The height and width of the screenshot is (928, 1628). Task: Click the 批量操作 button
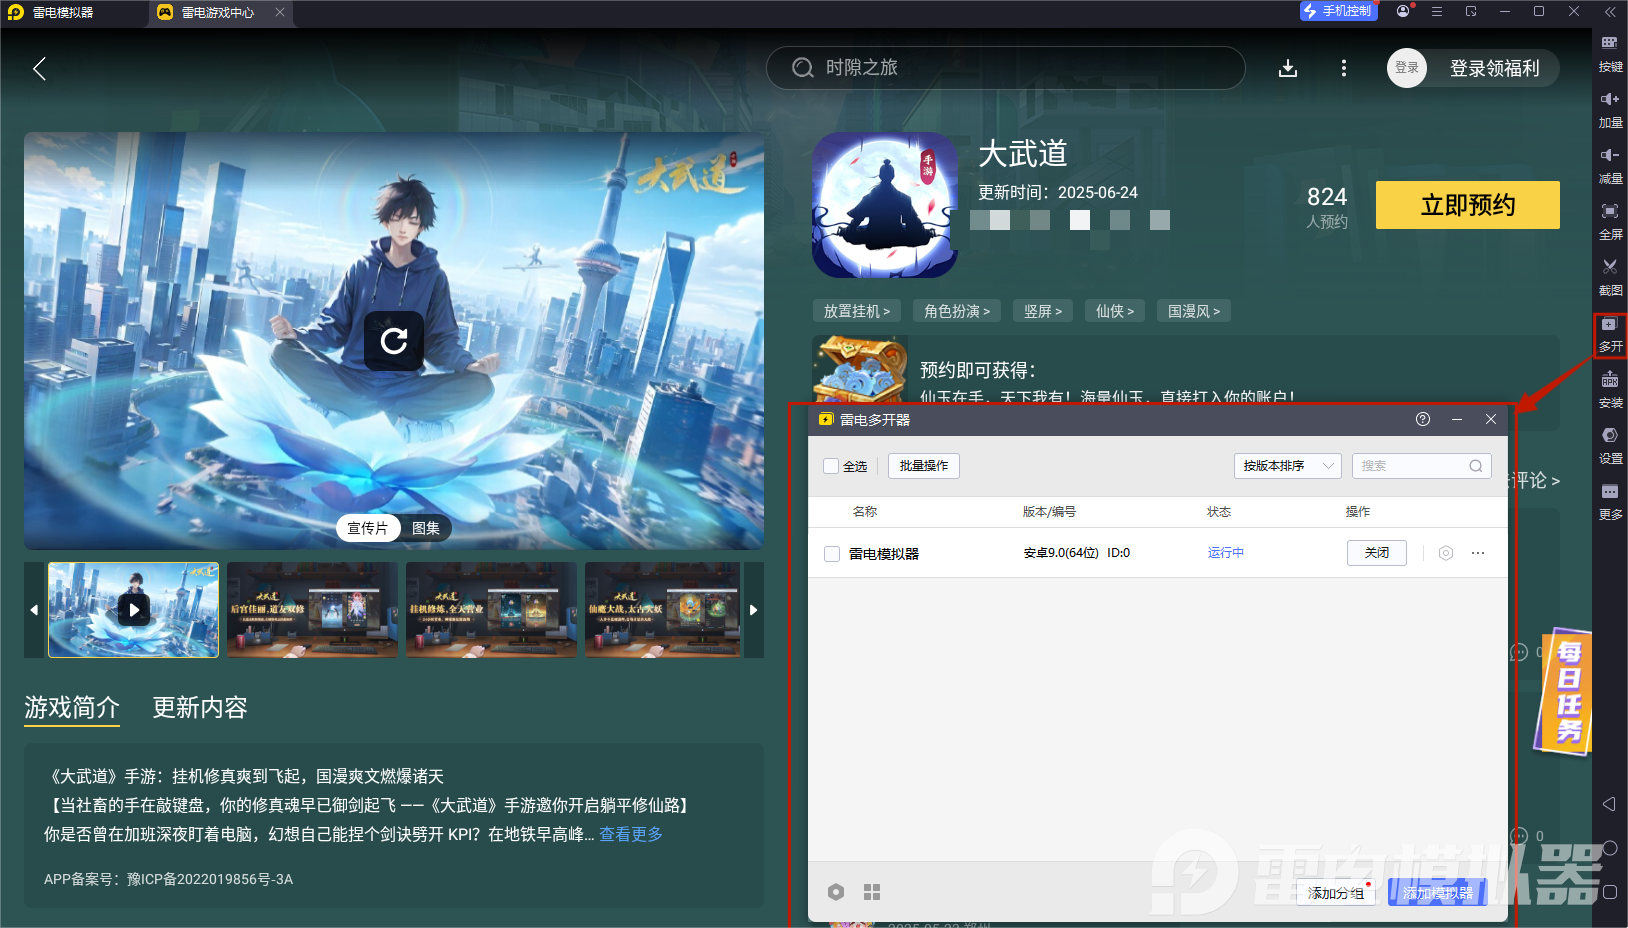click(924, 466)
